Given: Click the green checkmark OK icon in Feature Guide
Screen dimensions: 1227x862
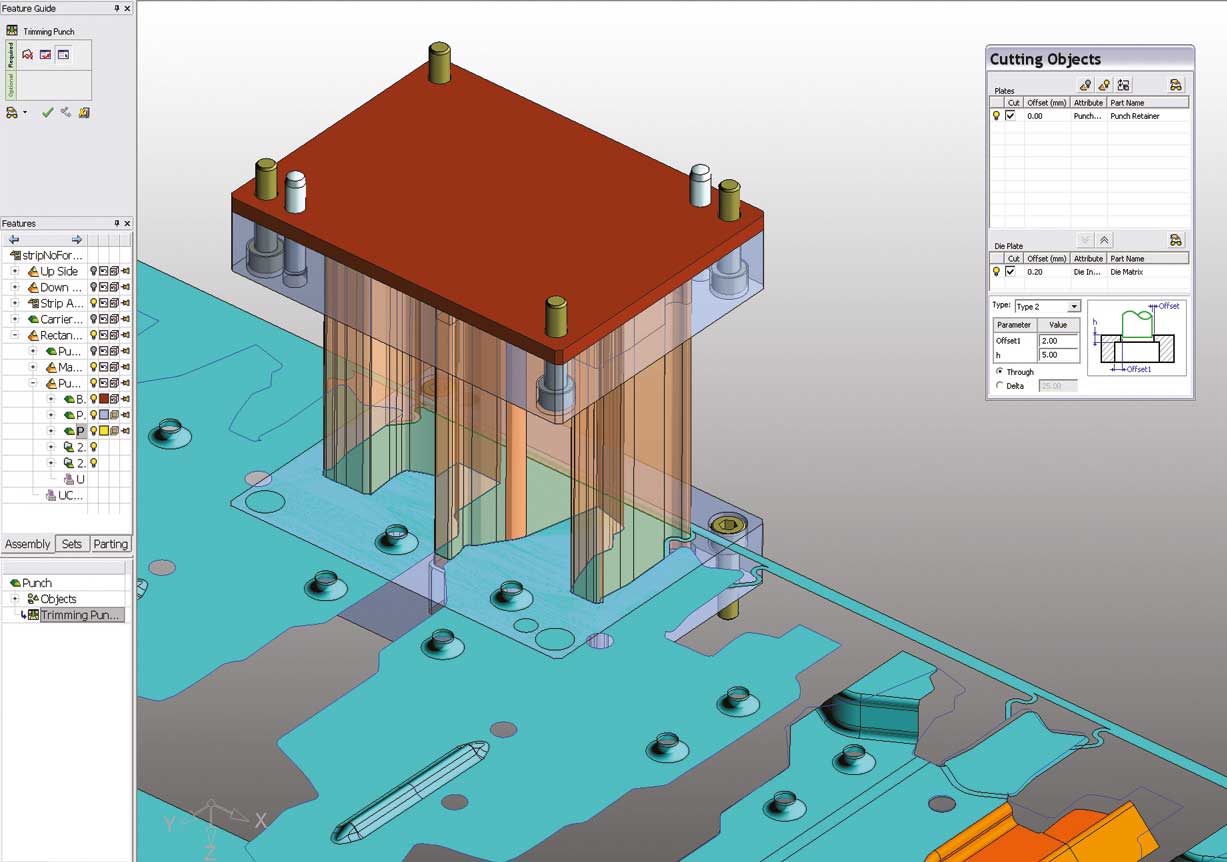Looking at the screenshot, I should click(x=47, y=113).
